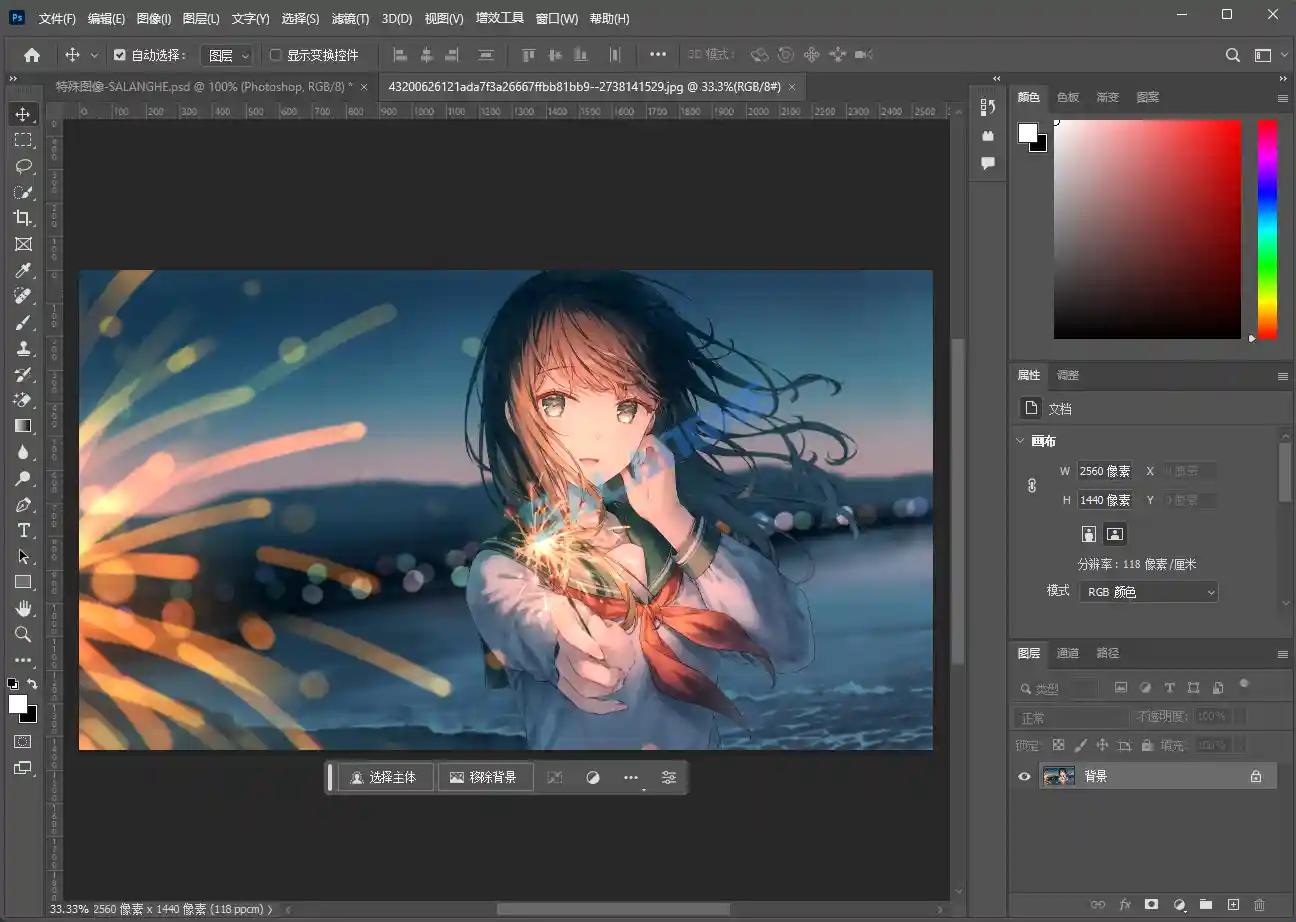Click the 移除背景 button
Image resolution: width=1296 pixels, height=922 pixels.
(x=485, y=777)
